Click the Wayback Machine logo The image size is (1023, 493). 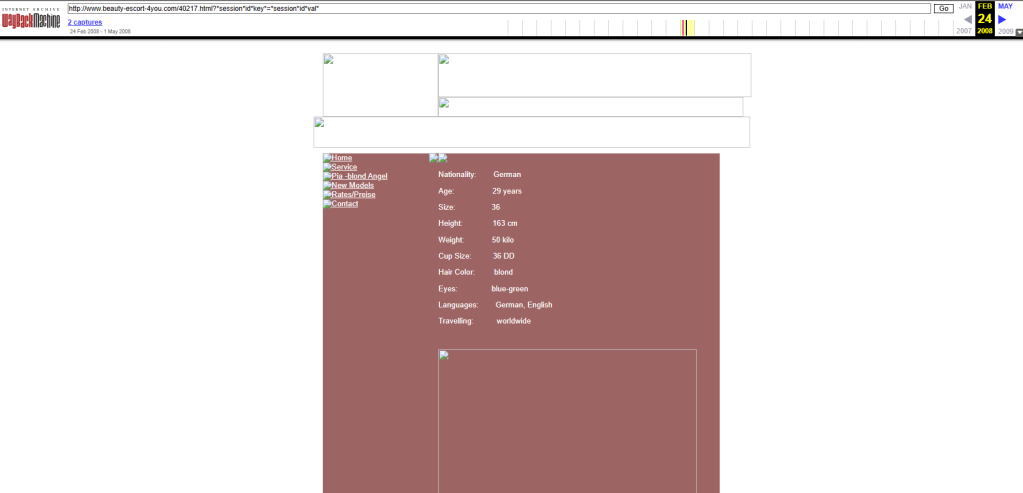click(31, 19)
